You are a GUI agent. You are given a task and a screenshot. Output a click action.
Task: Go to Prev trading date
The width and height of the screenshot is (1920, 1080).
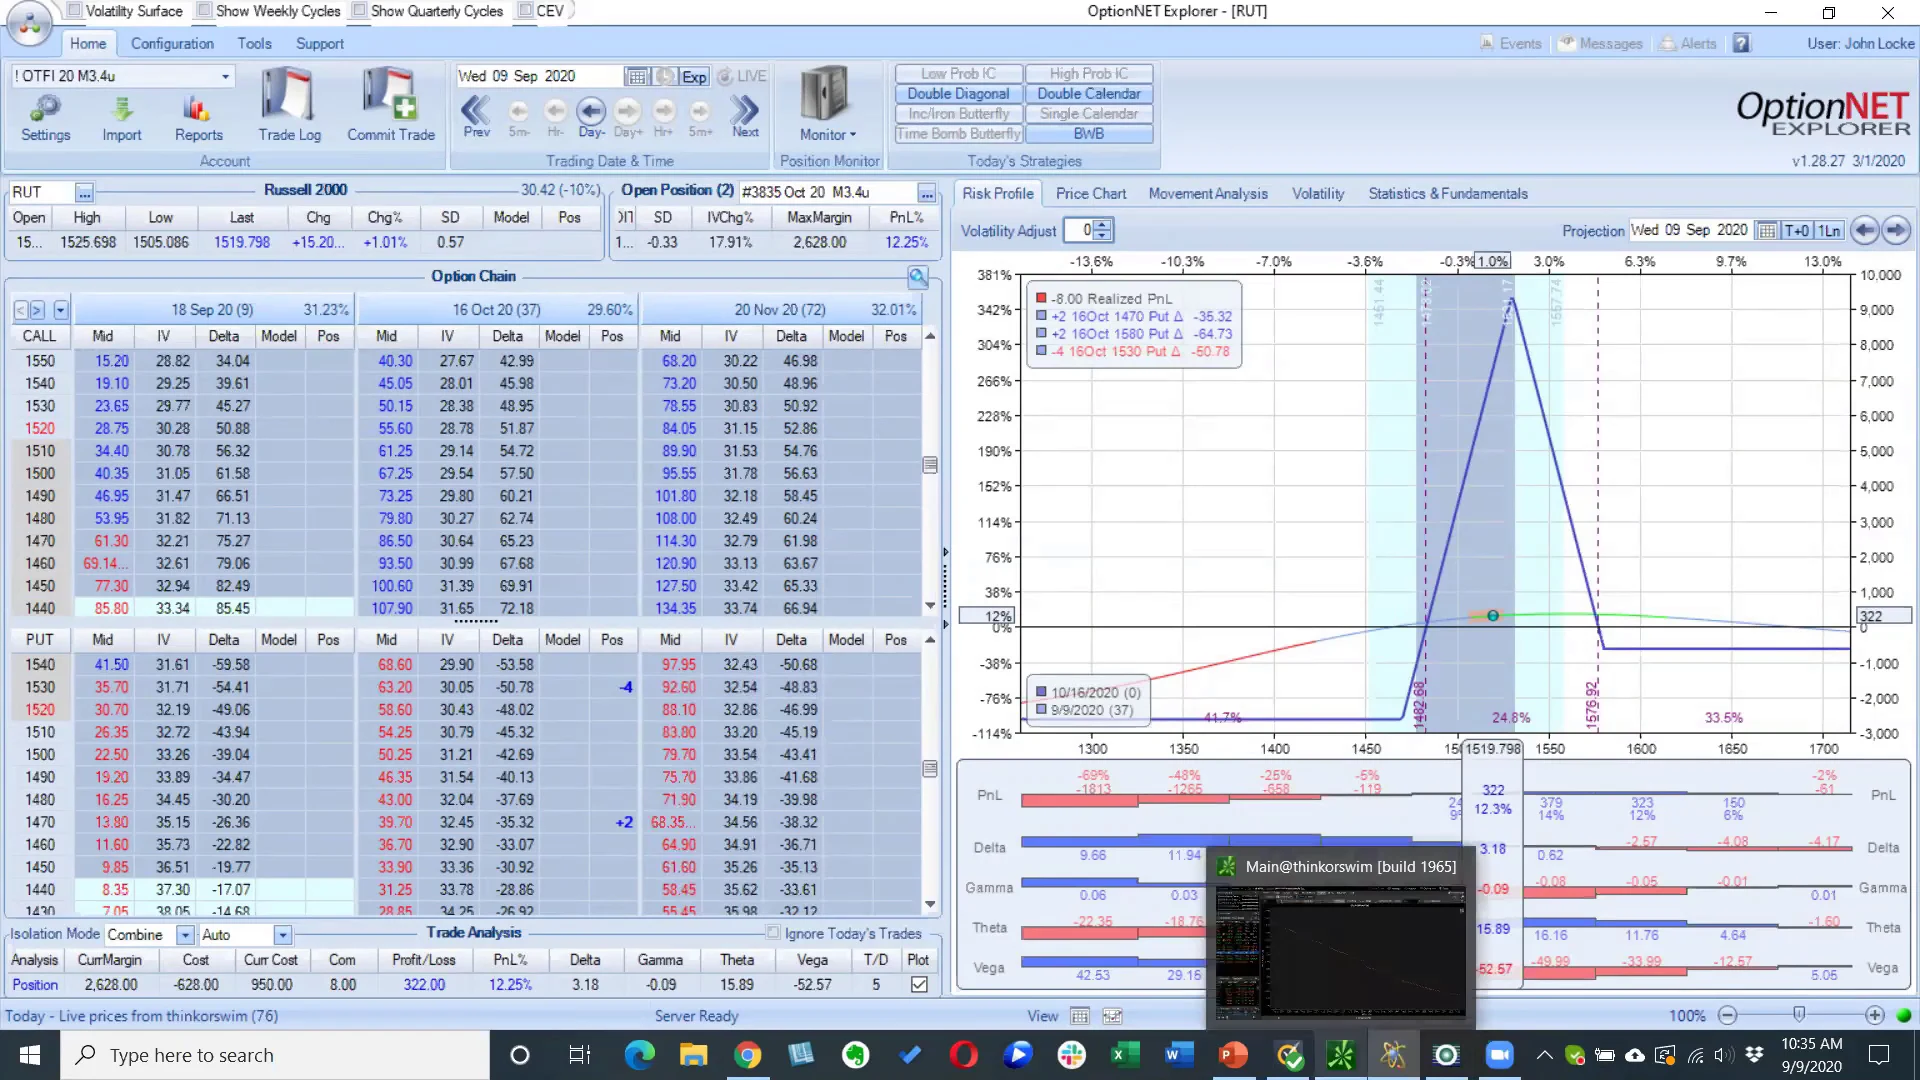point(476,116)
